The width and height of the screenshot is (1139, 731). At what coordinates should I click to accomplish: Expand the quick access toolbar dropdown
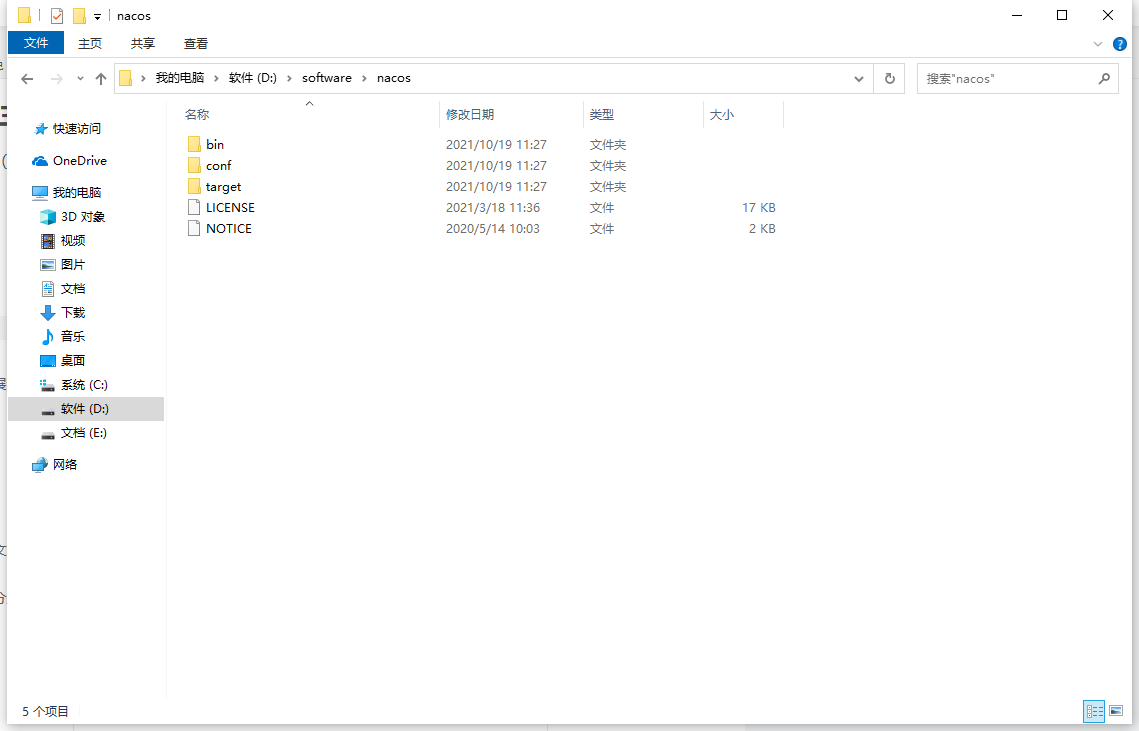click(x=97, y=17)
